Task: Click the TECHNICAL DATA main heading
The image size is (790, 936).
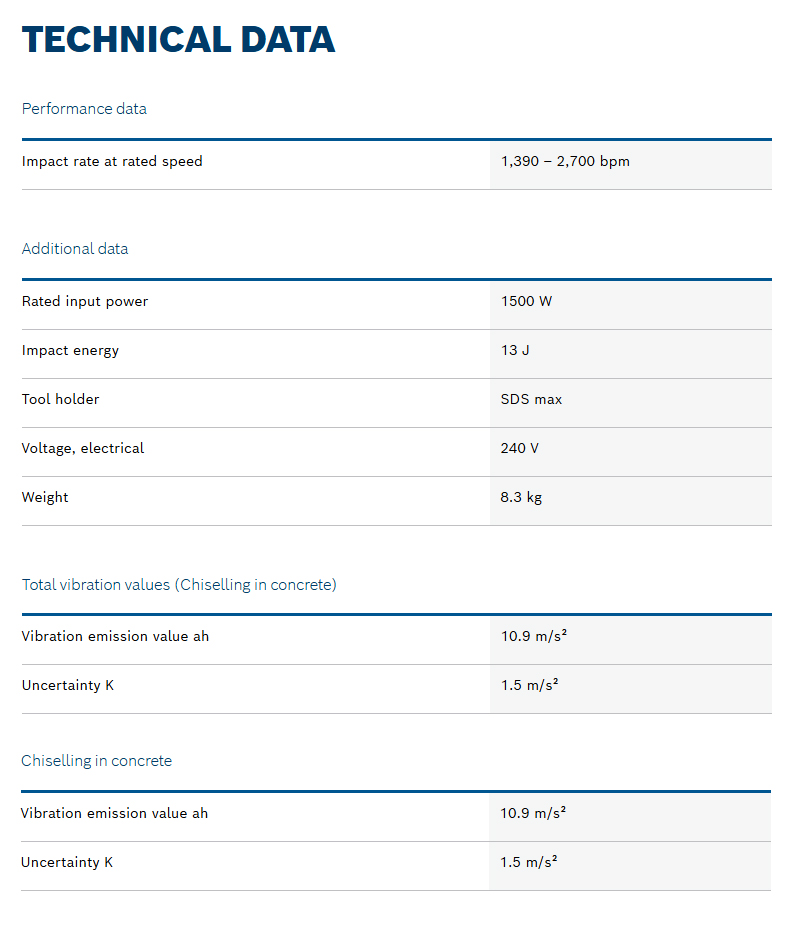Action: click(178, 39)
